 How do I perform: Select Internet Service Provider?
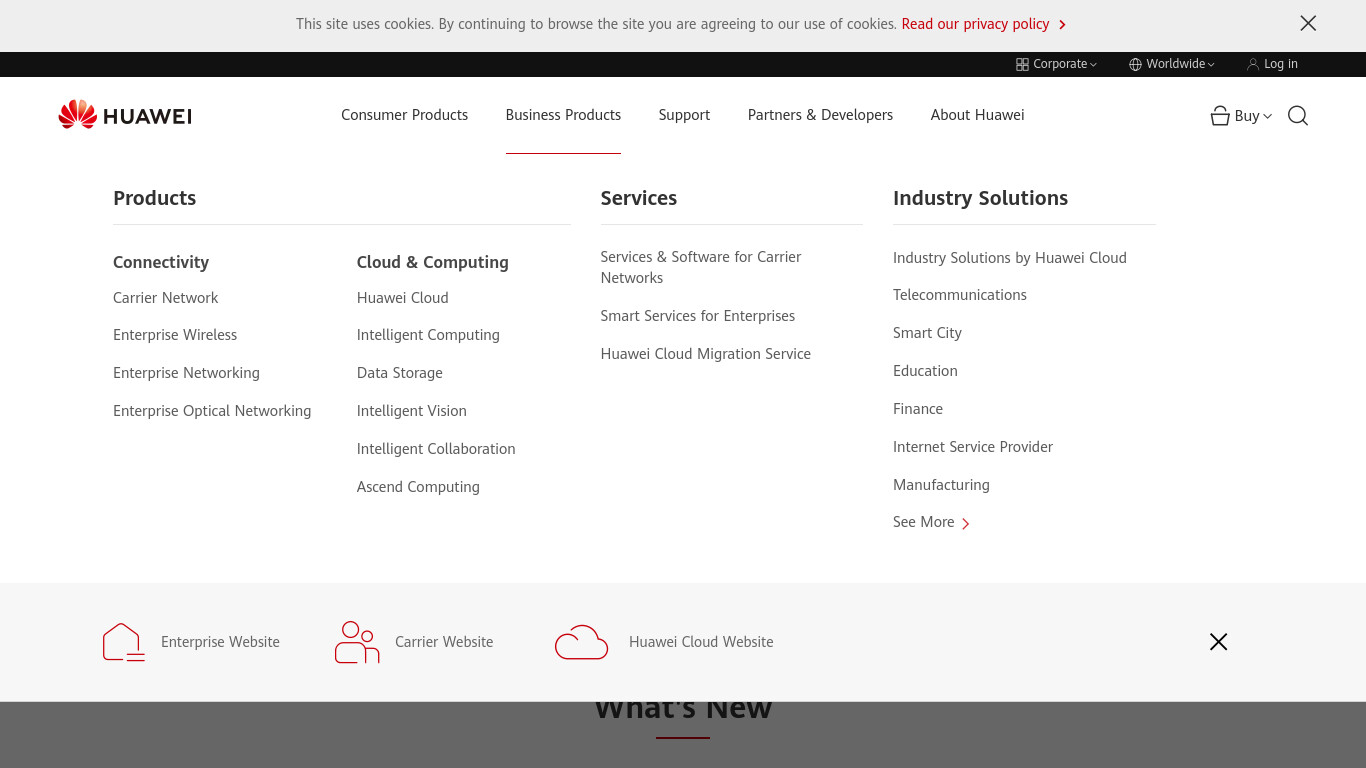[973, 447]
